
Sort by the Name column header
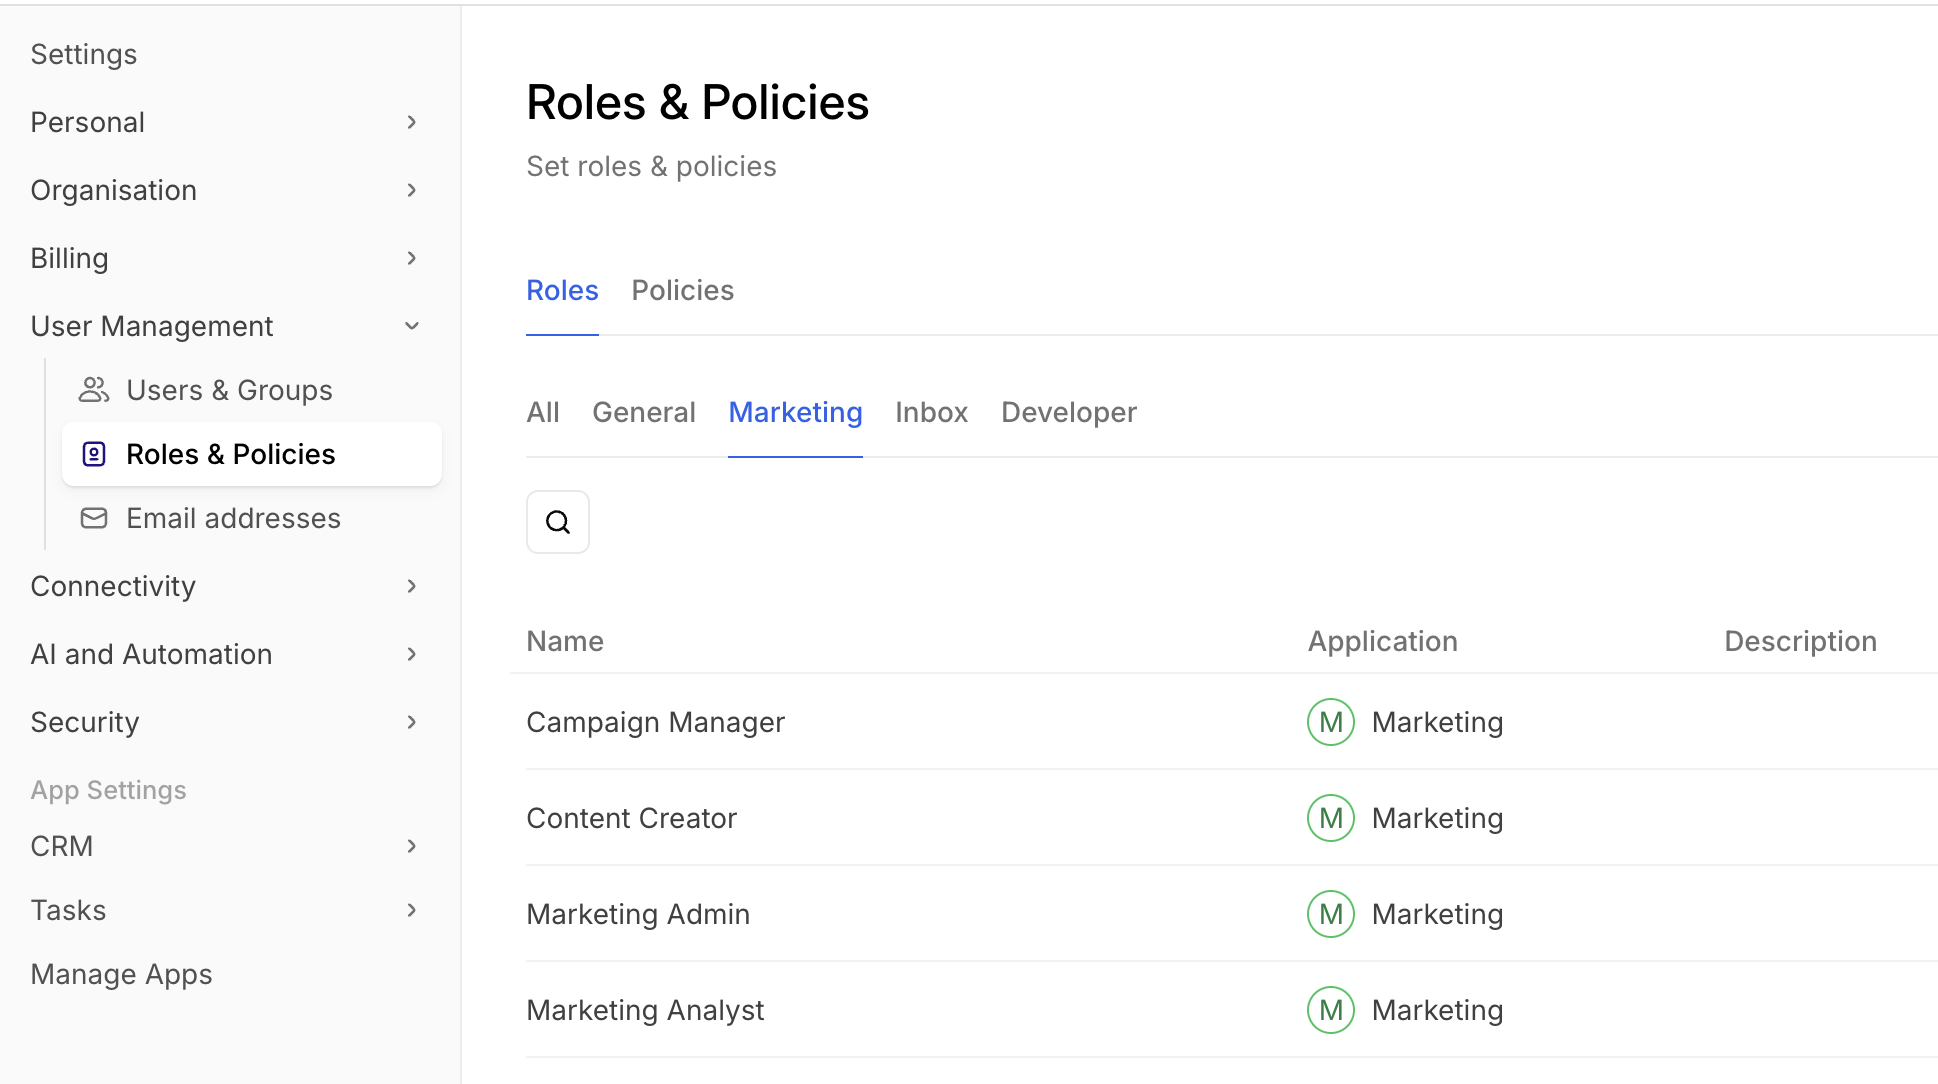565,641
